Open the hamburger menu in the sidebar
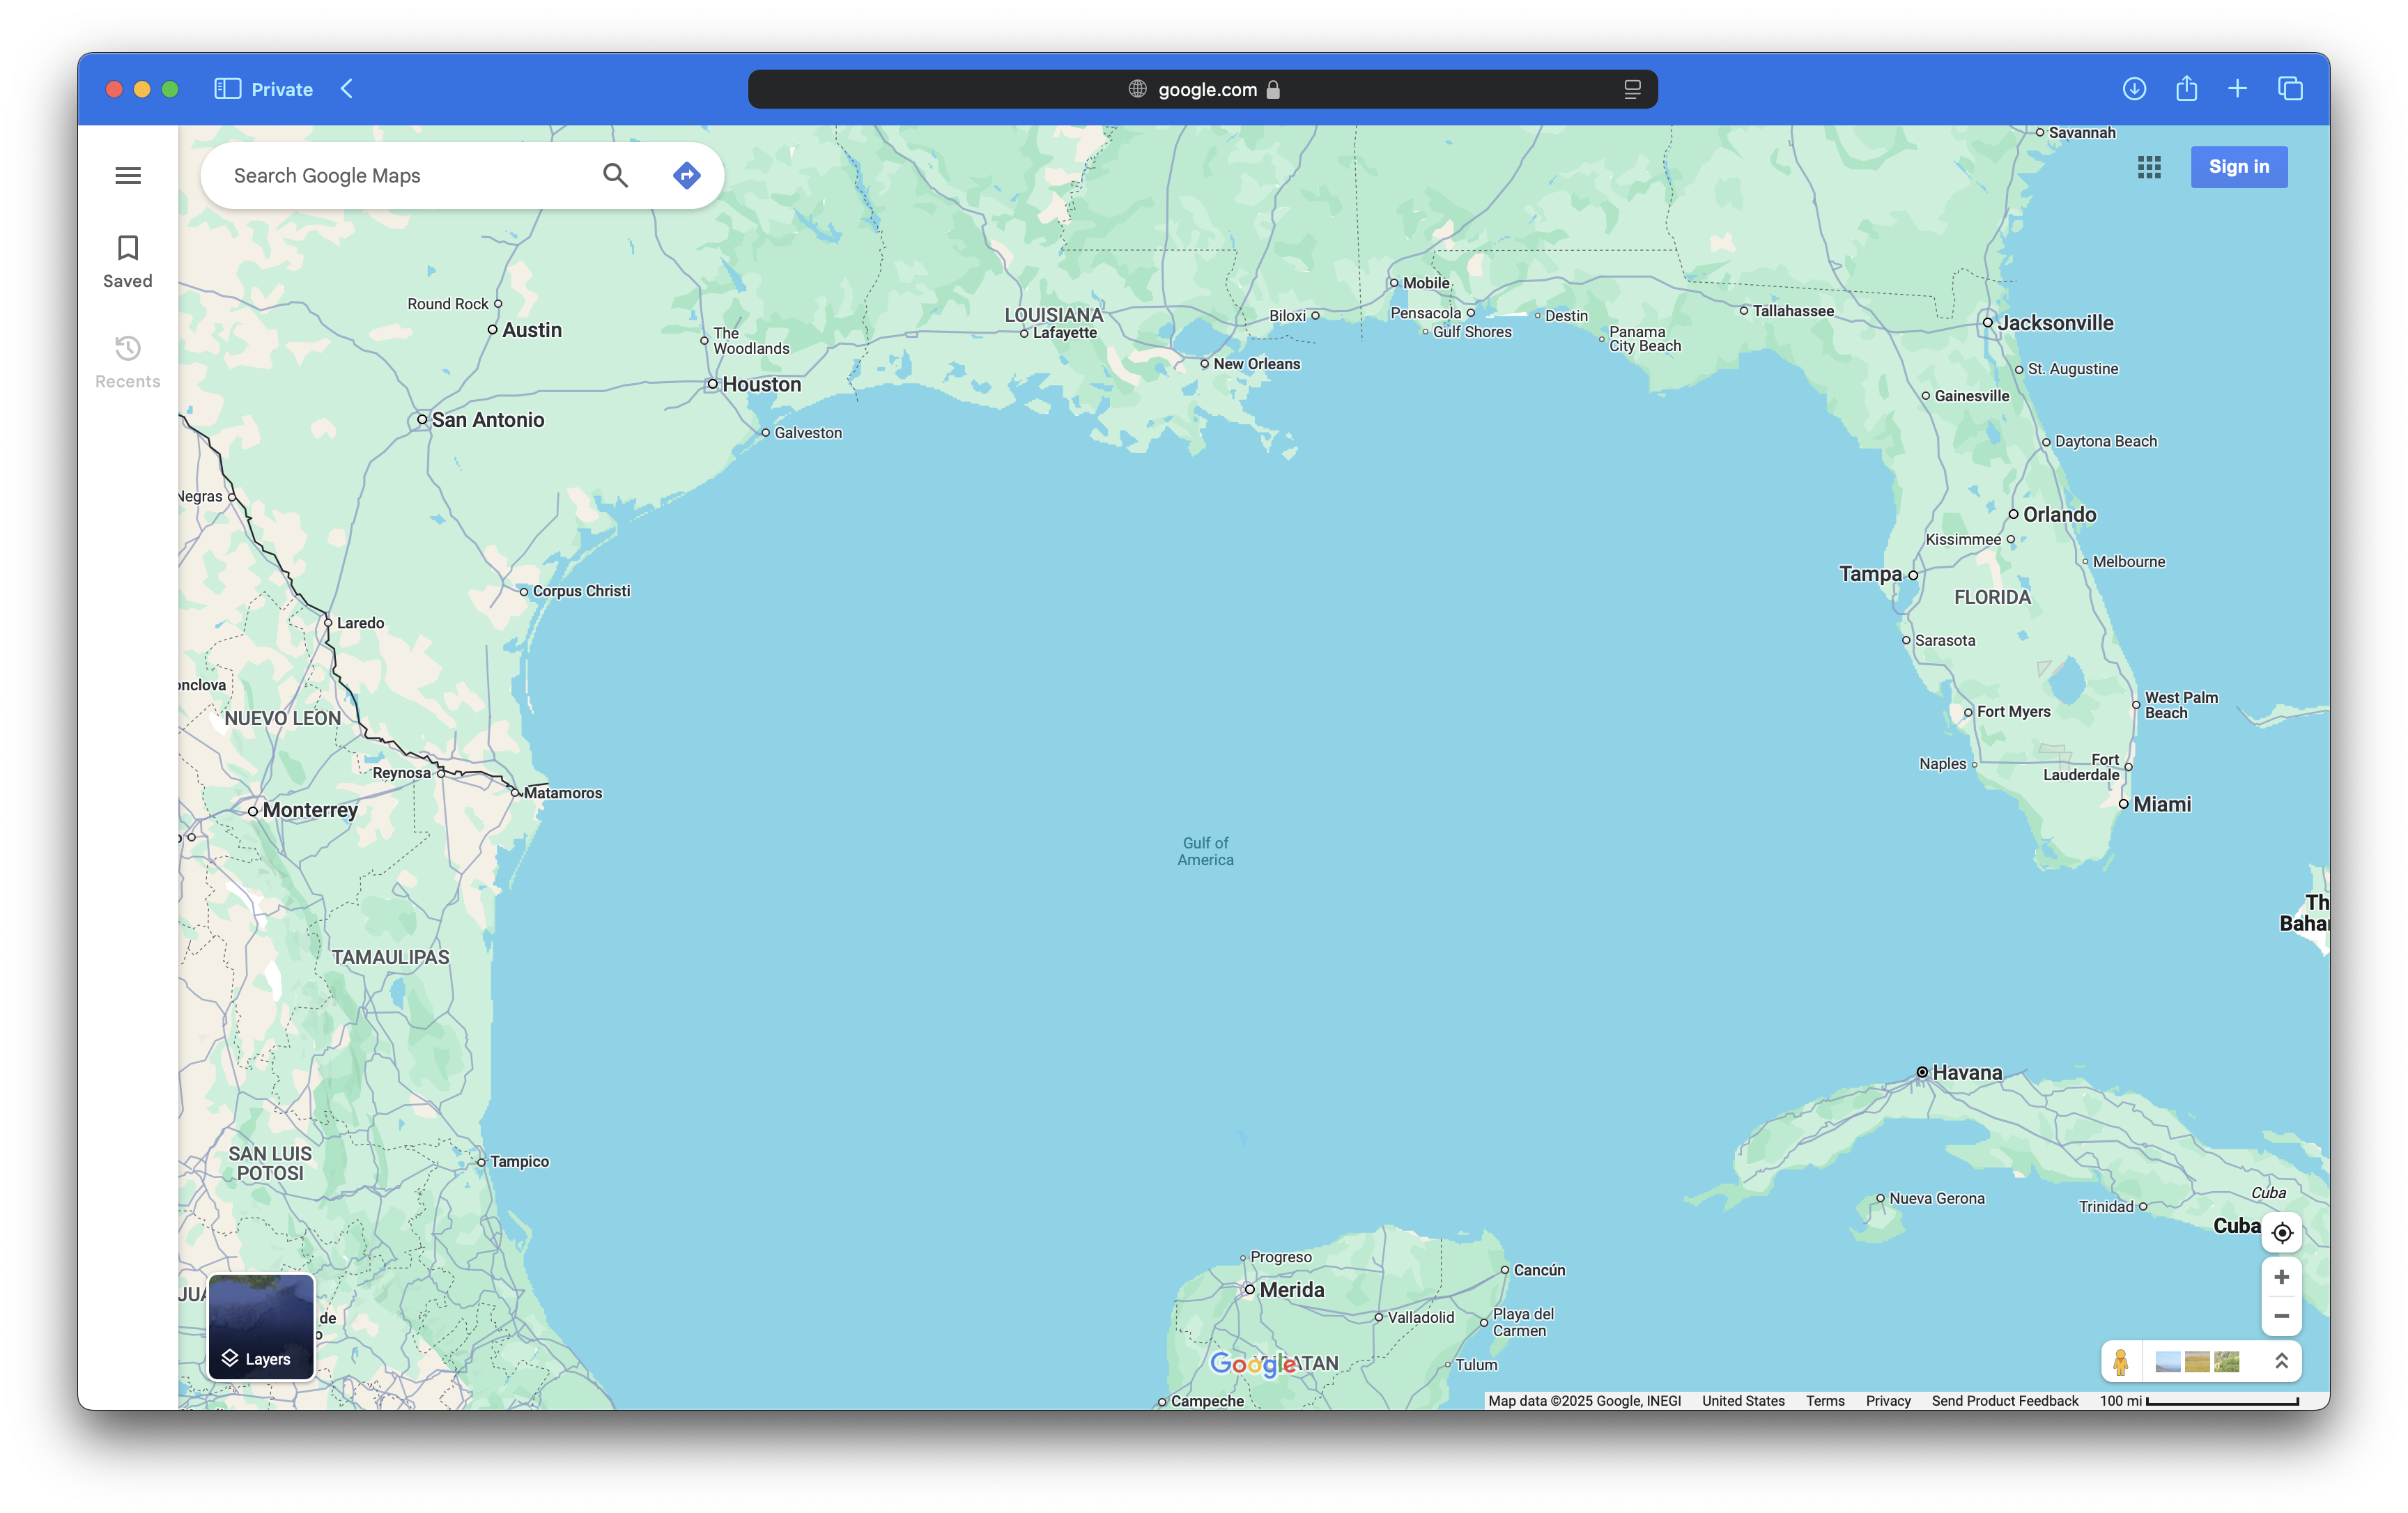Viewport: 2408px width, 1513px height. (x=128, y=176)
